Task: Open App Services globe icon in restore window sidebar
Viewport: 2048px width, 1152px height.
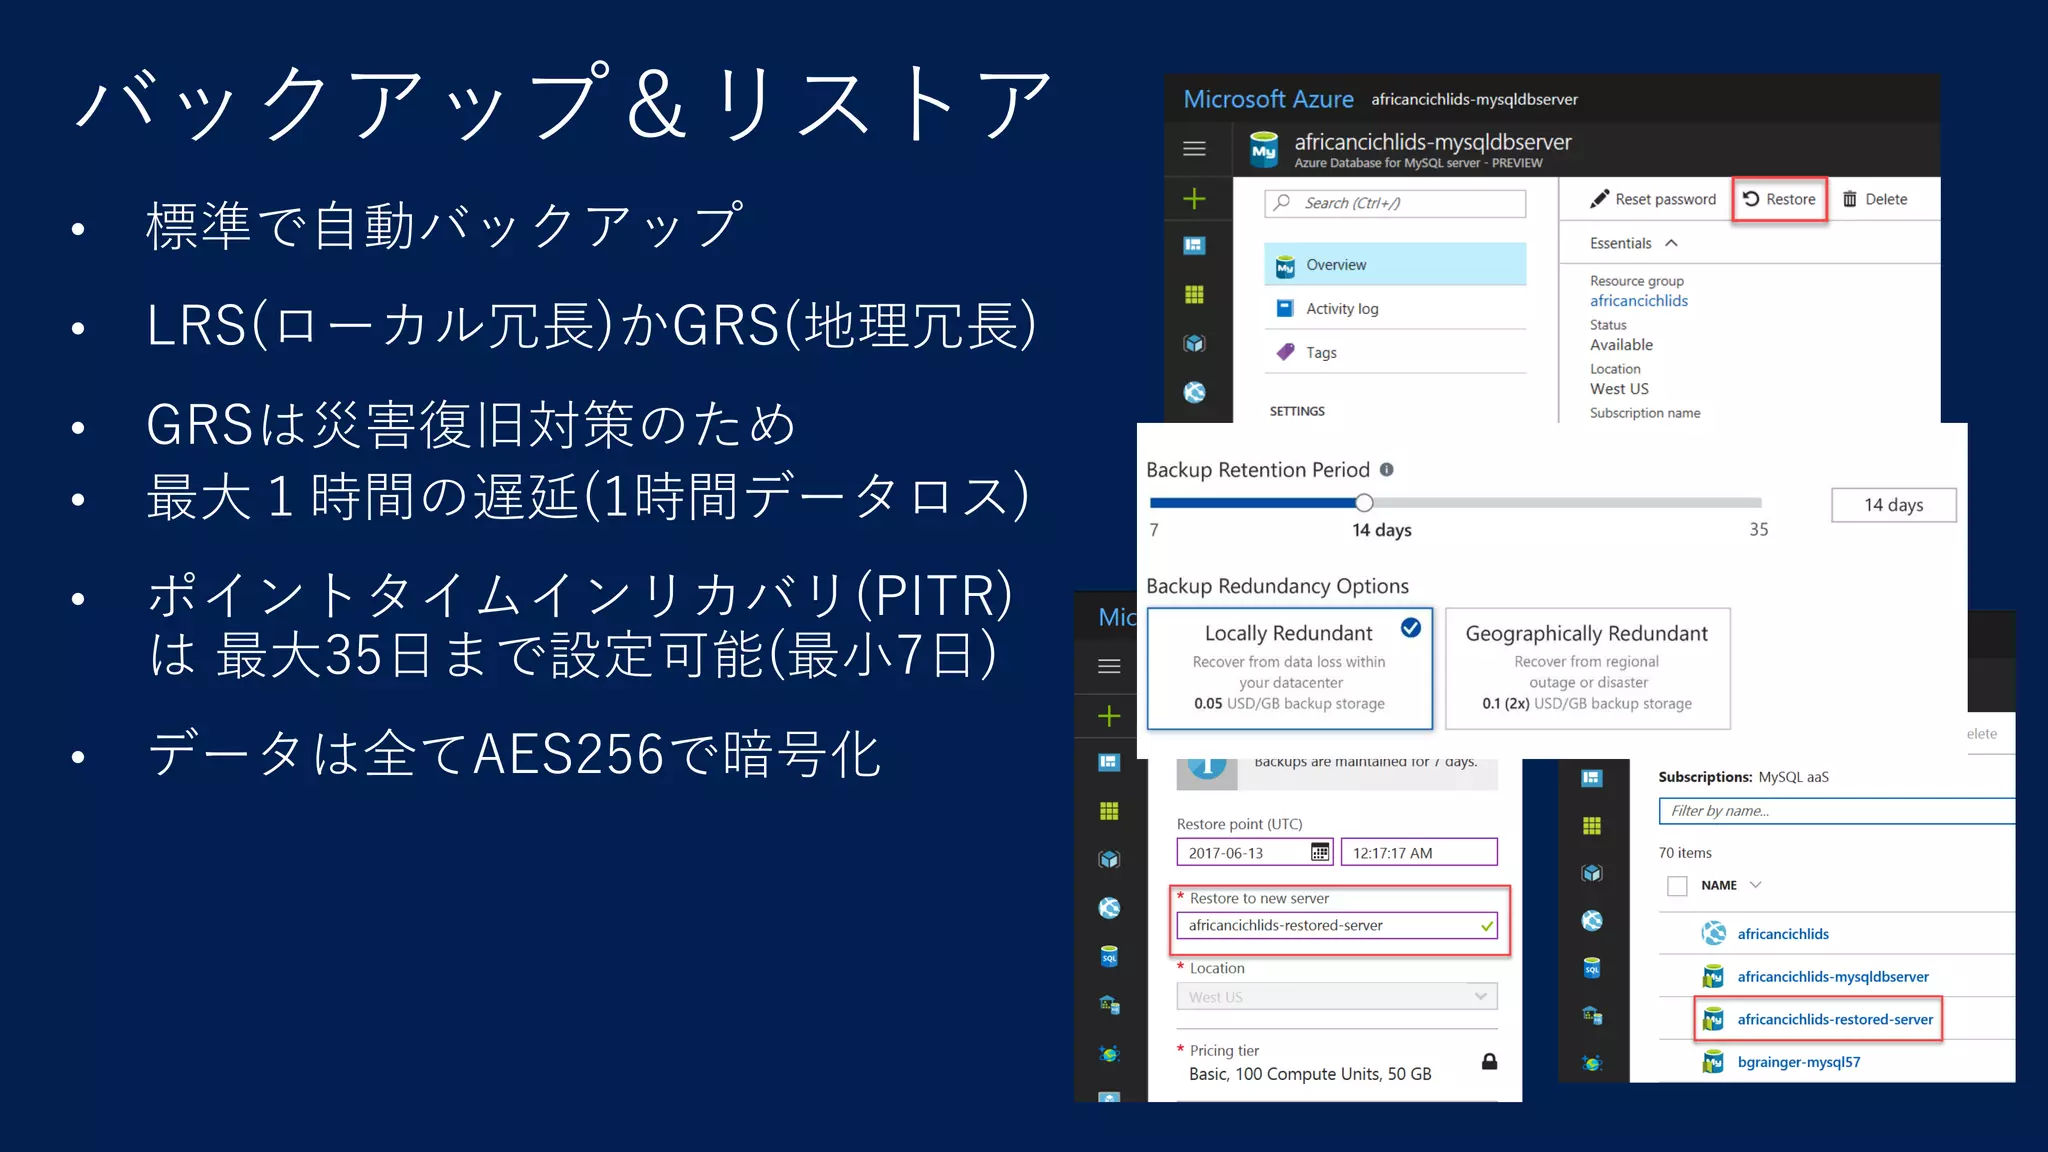Action: pyautogui.click(x=1109, y=908)
